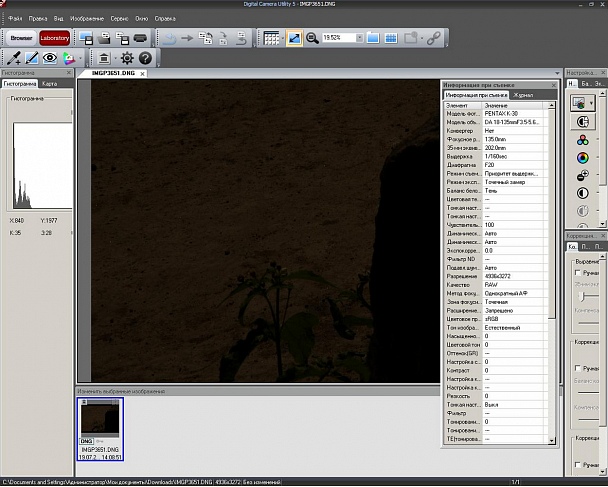
Task: Click the batch save icon beside the printer
Action: click(x=122, y=38)
